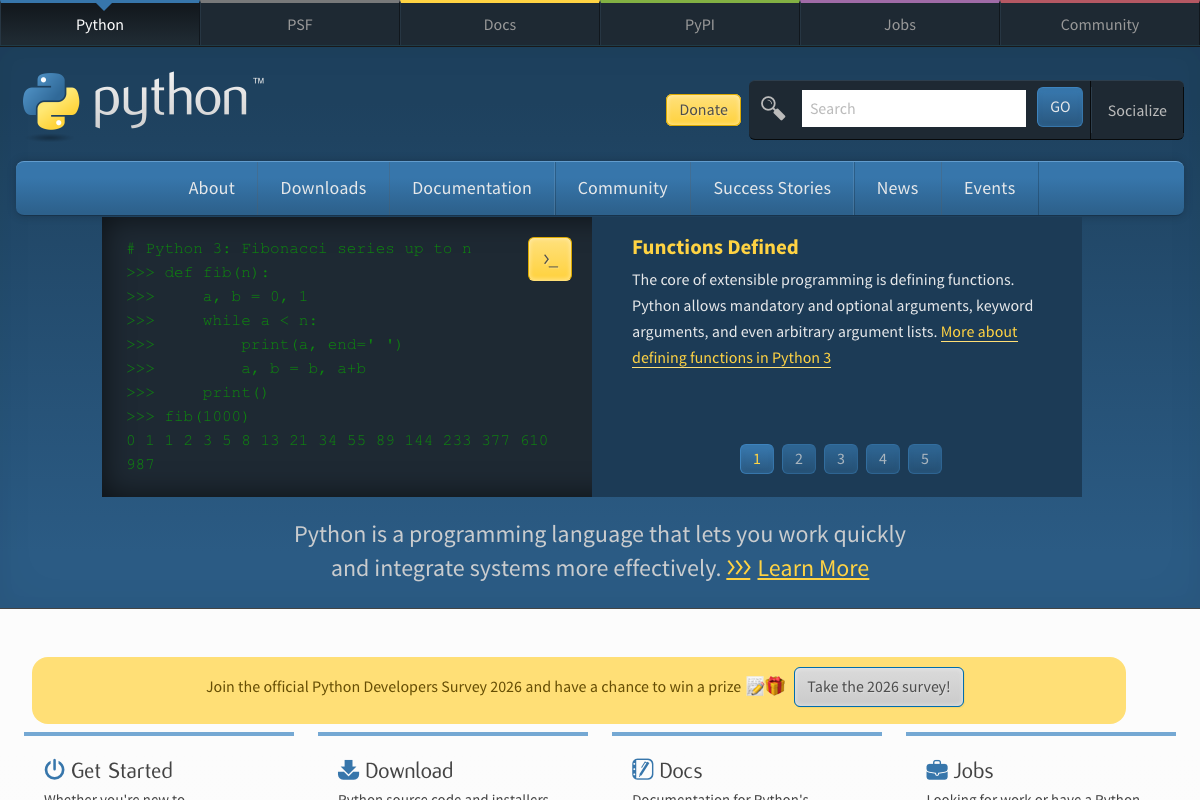Open the PSF tab
This screenshot has height=800, width=1200.
tap(300, 24)
